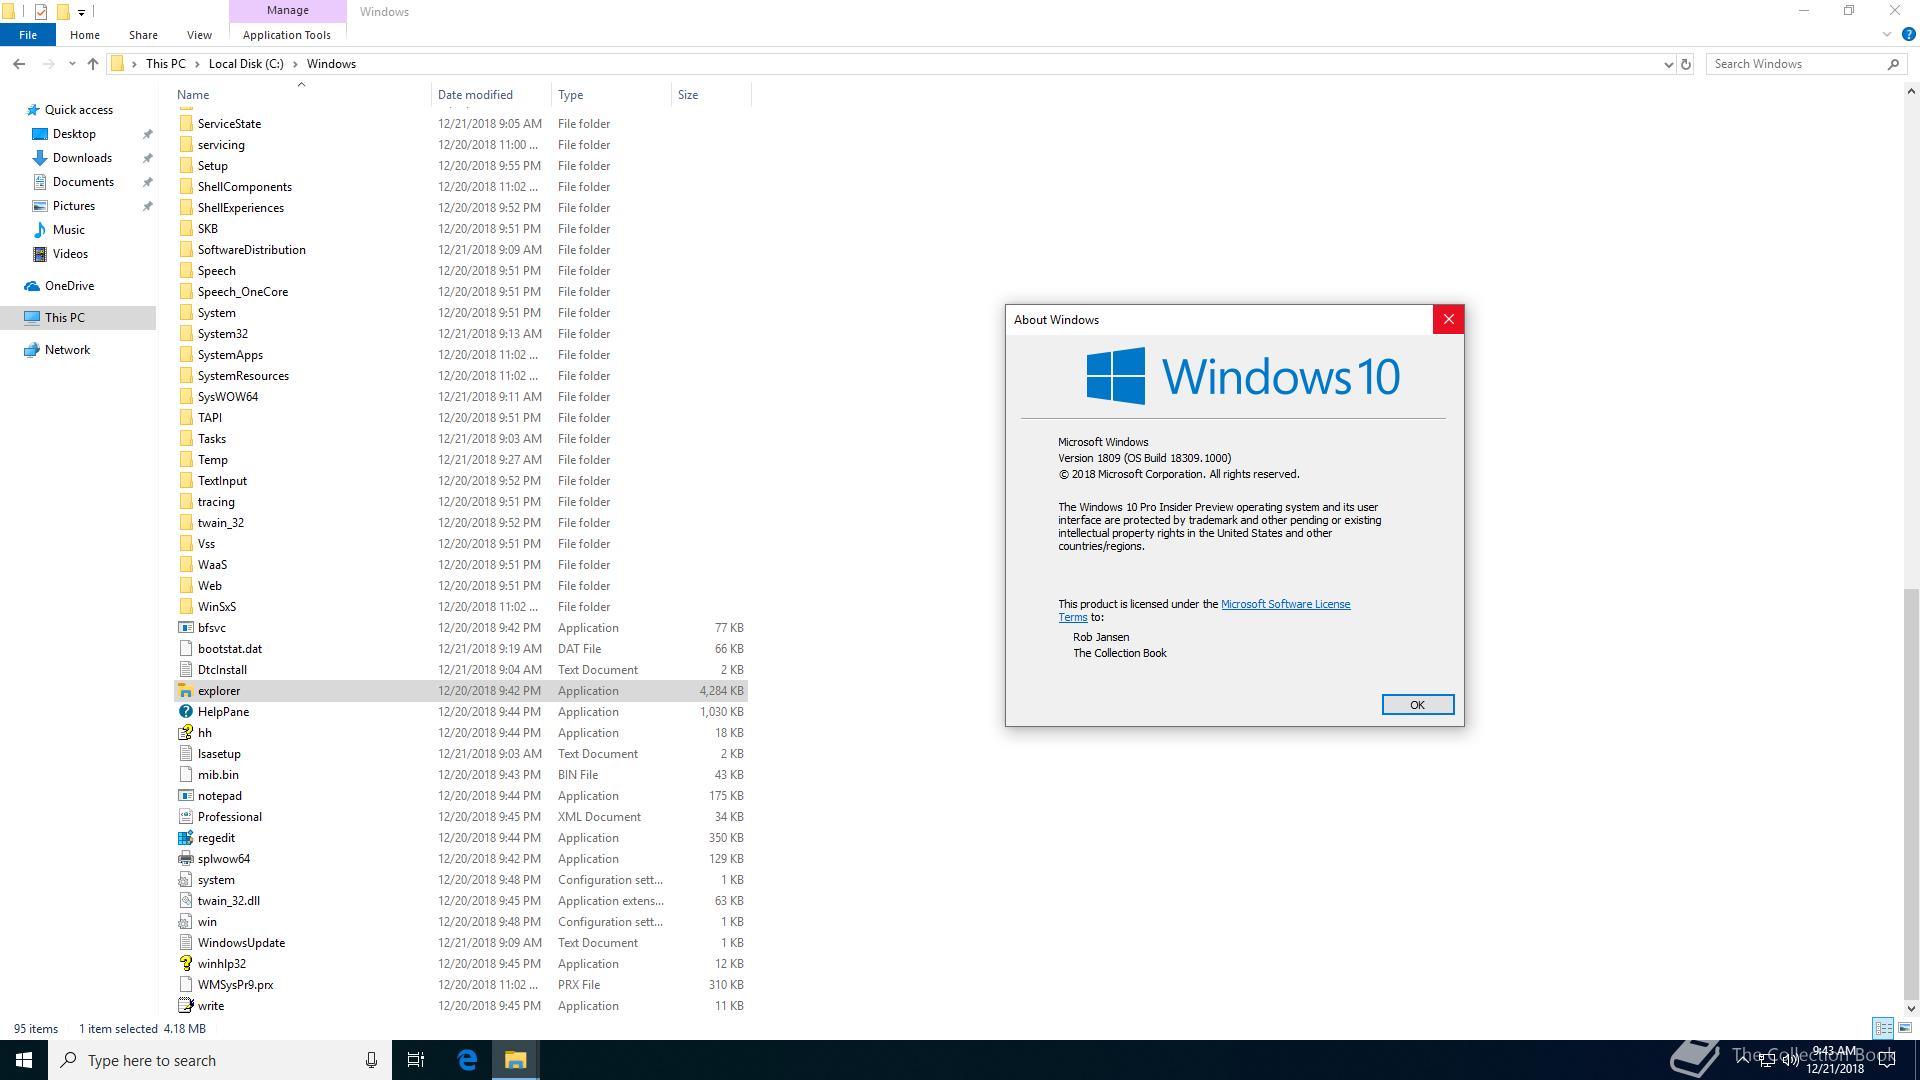The image size is (1920, 1080).
Task: Open Quick access in navigation pane
Action: point(79,110)
